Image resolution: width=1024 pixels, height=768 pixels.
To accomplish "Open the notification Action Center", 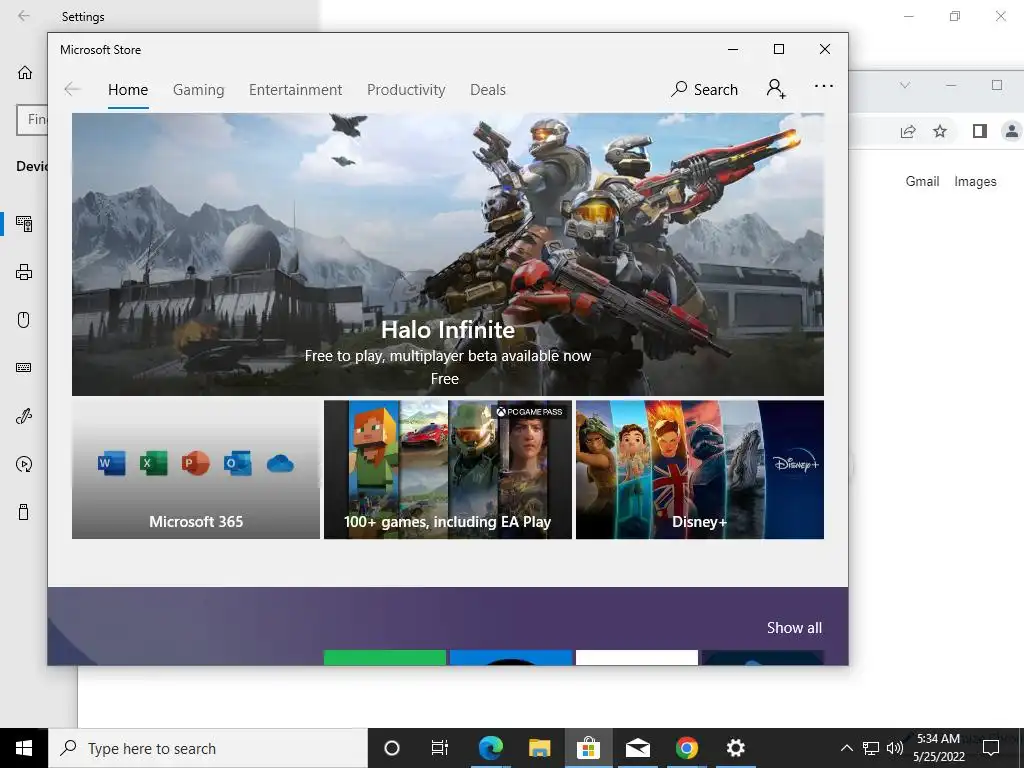I will click(x=991, y=748).
